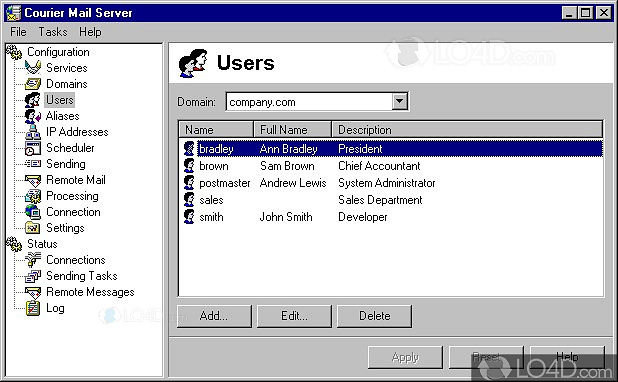Select Settings in the tree
This screenshot has width=618, height=382.
(65, 228)
